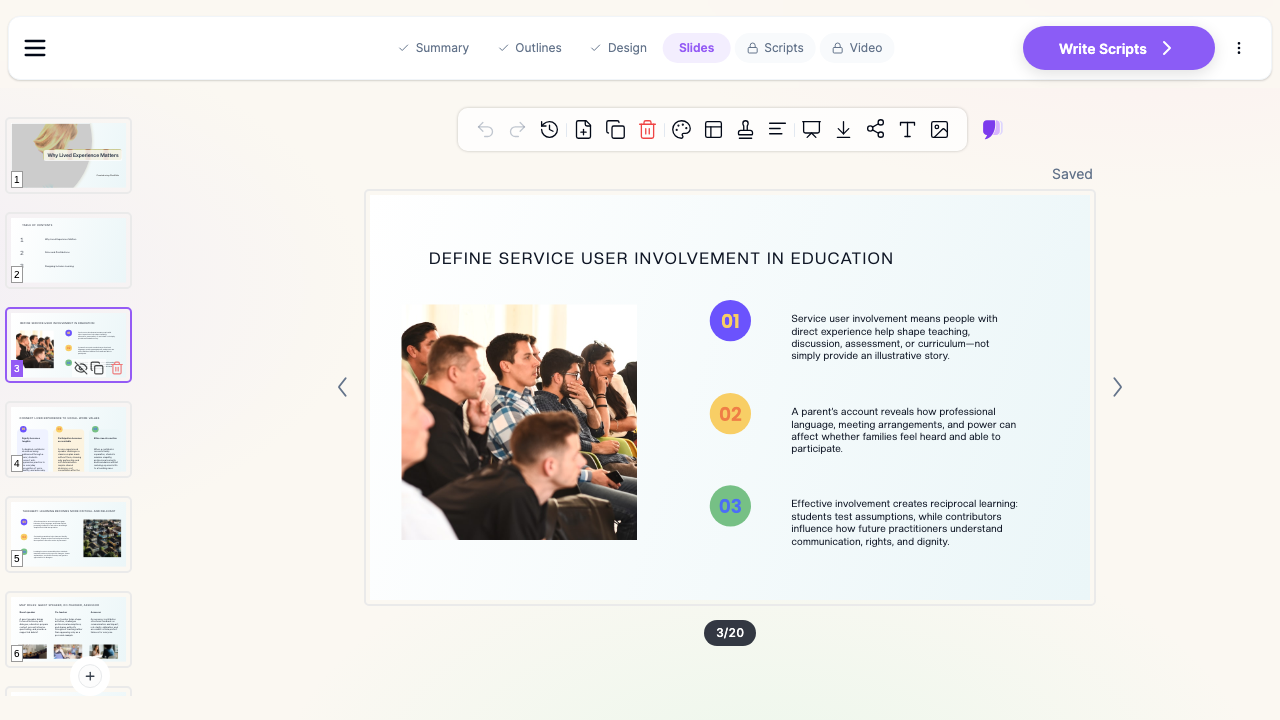Select slide 4 thumbnail
This screenshot has height=720, width=1280.
point(69,440)
